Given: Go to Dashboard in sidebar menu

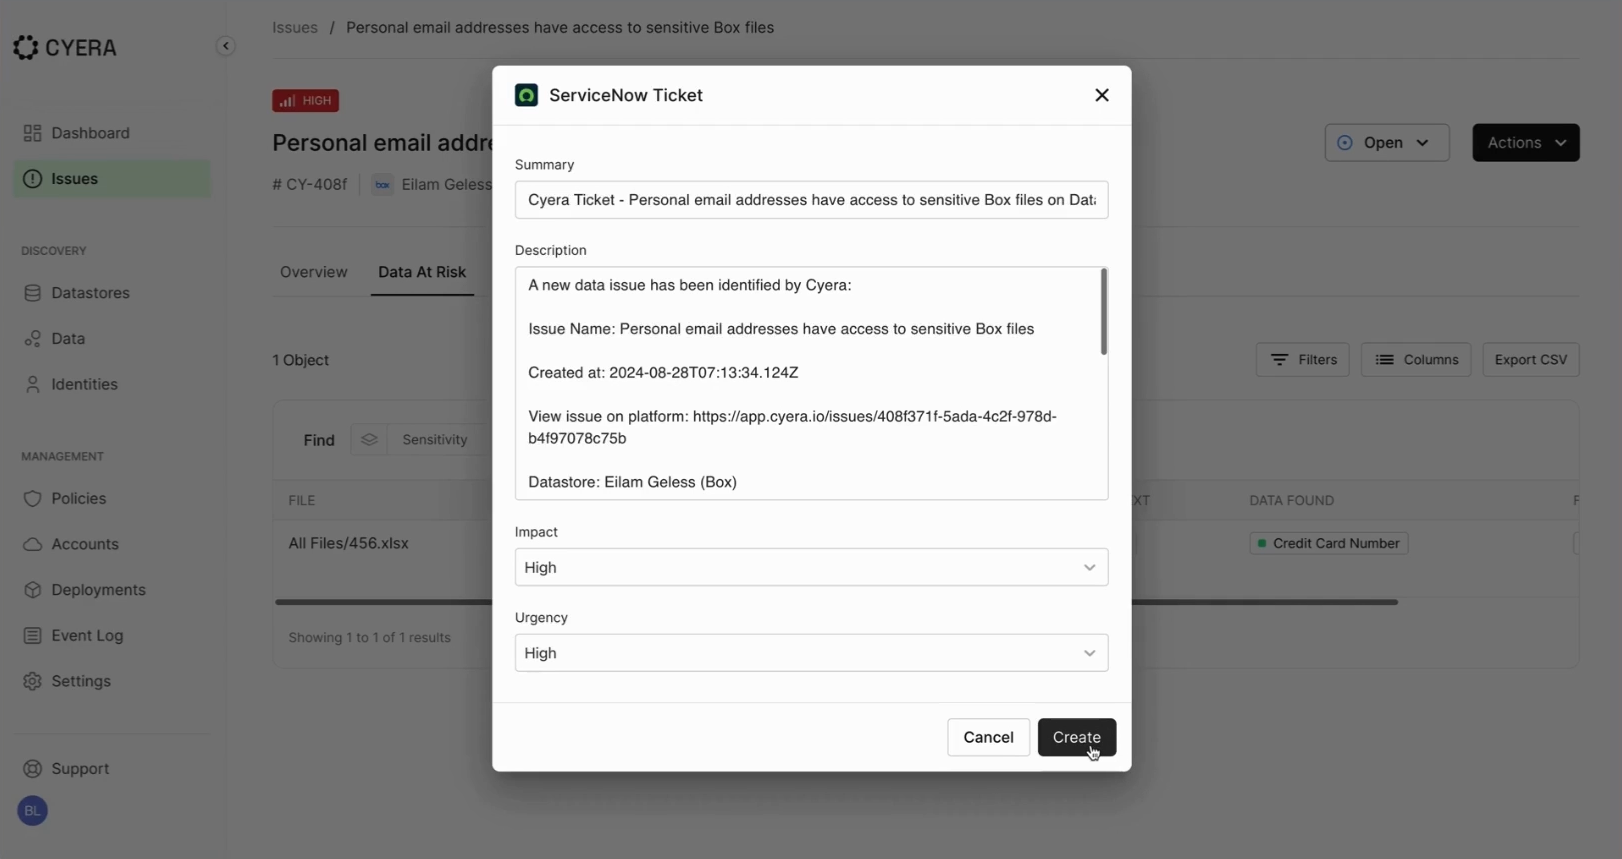Looking at the screenshot, I should [112, 133].
